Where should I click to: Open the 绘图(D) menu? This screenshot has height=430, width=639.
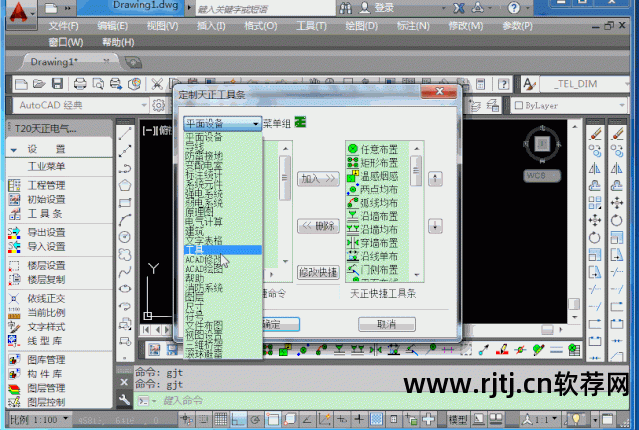pos(361,26)
